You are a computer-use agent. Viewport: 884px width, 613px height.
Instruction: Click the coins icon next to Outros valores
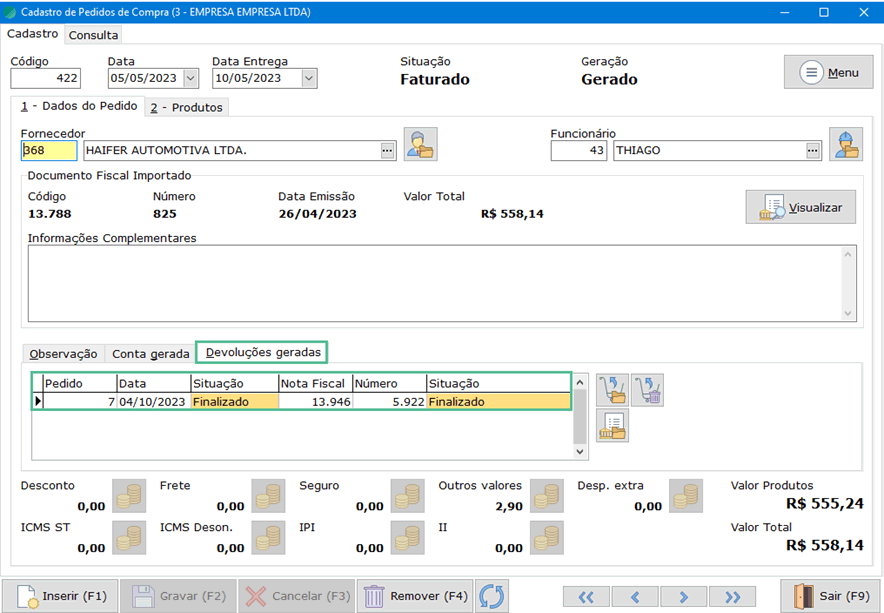[547, 496]
